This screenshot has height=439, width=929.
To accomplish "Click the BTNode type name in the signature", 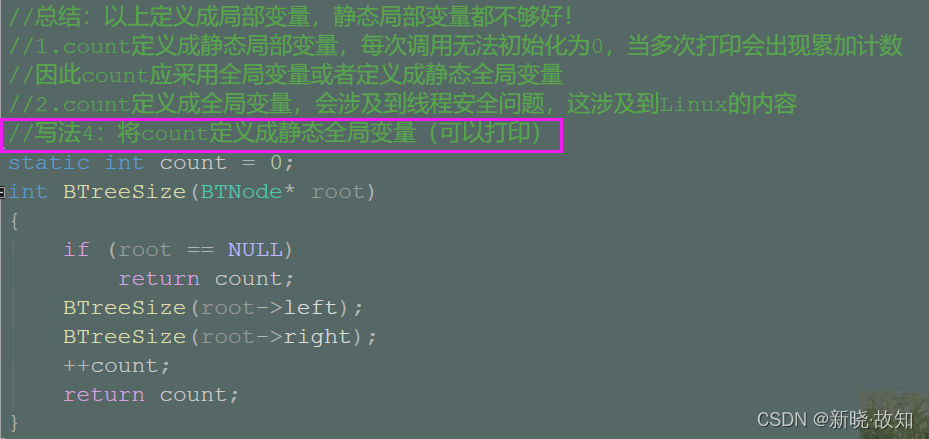I will 241,191.
